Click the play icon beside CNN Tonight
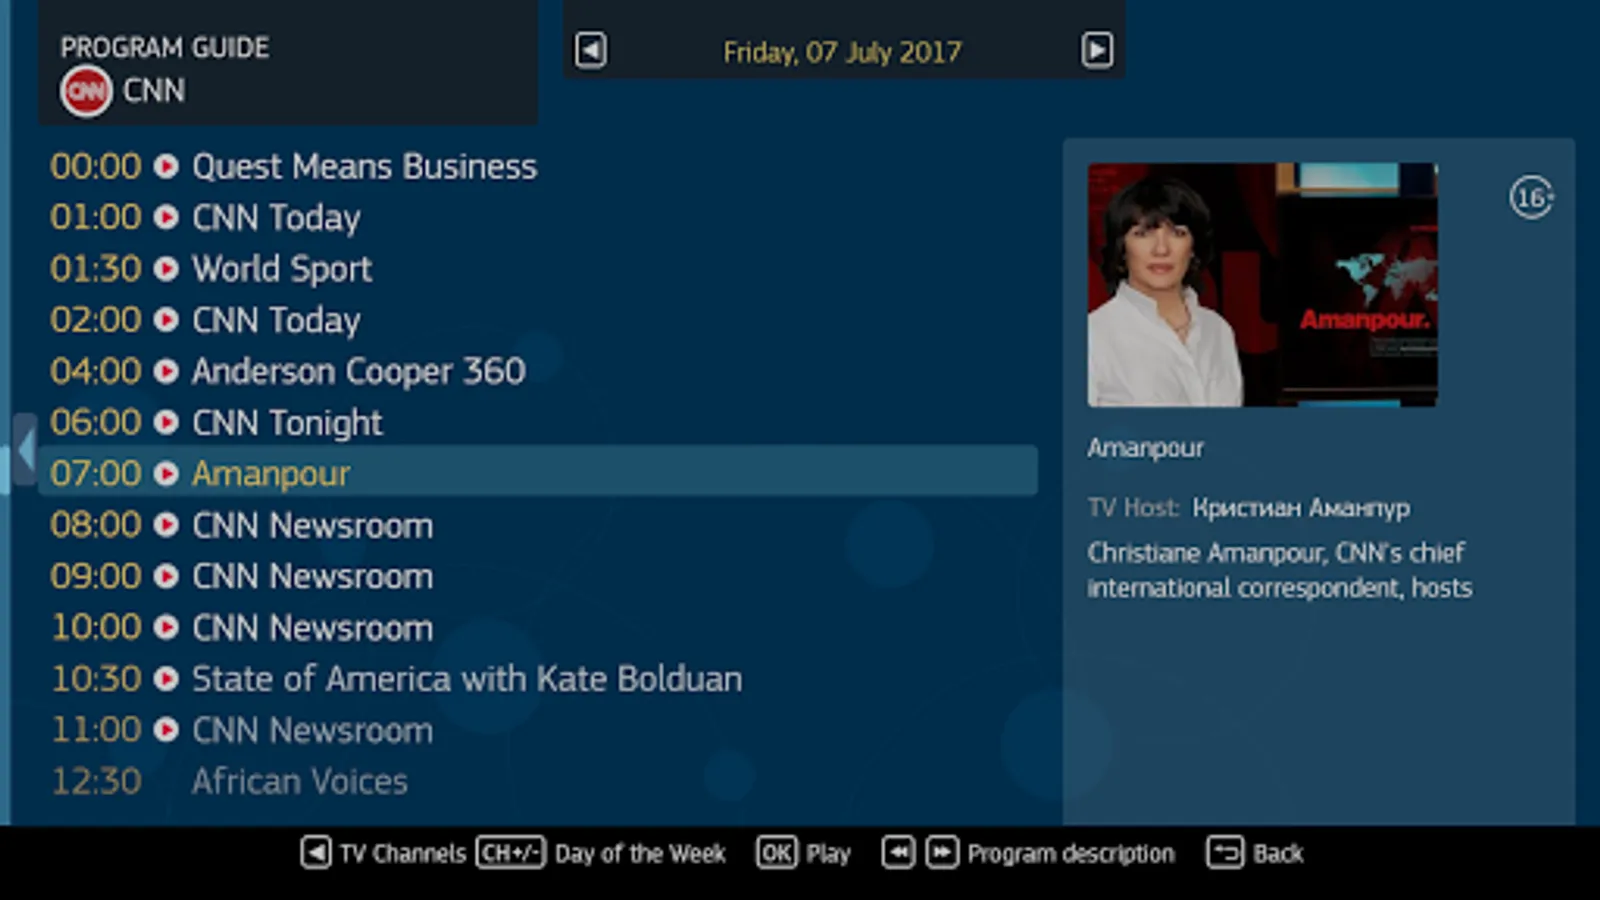The height and width of the screenshot is (900, 1600). point(166,422)
